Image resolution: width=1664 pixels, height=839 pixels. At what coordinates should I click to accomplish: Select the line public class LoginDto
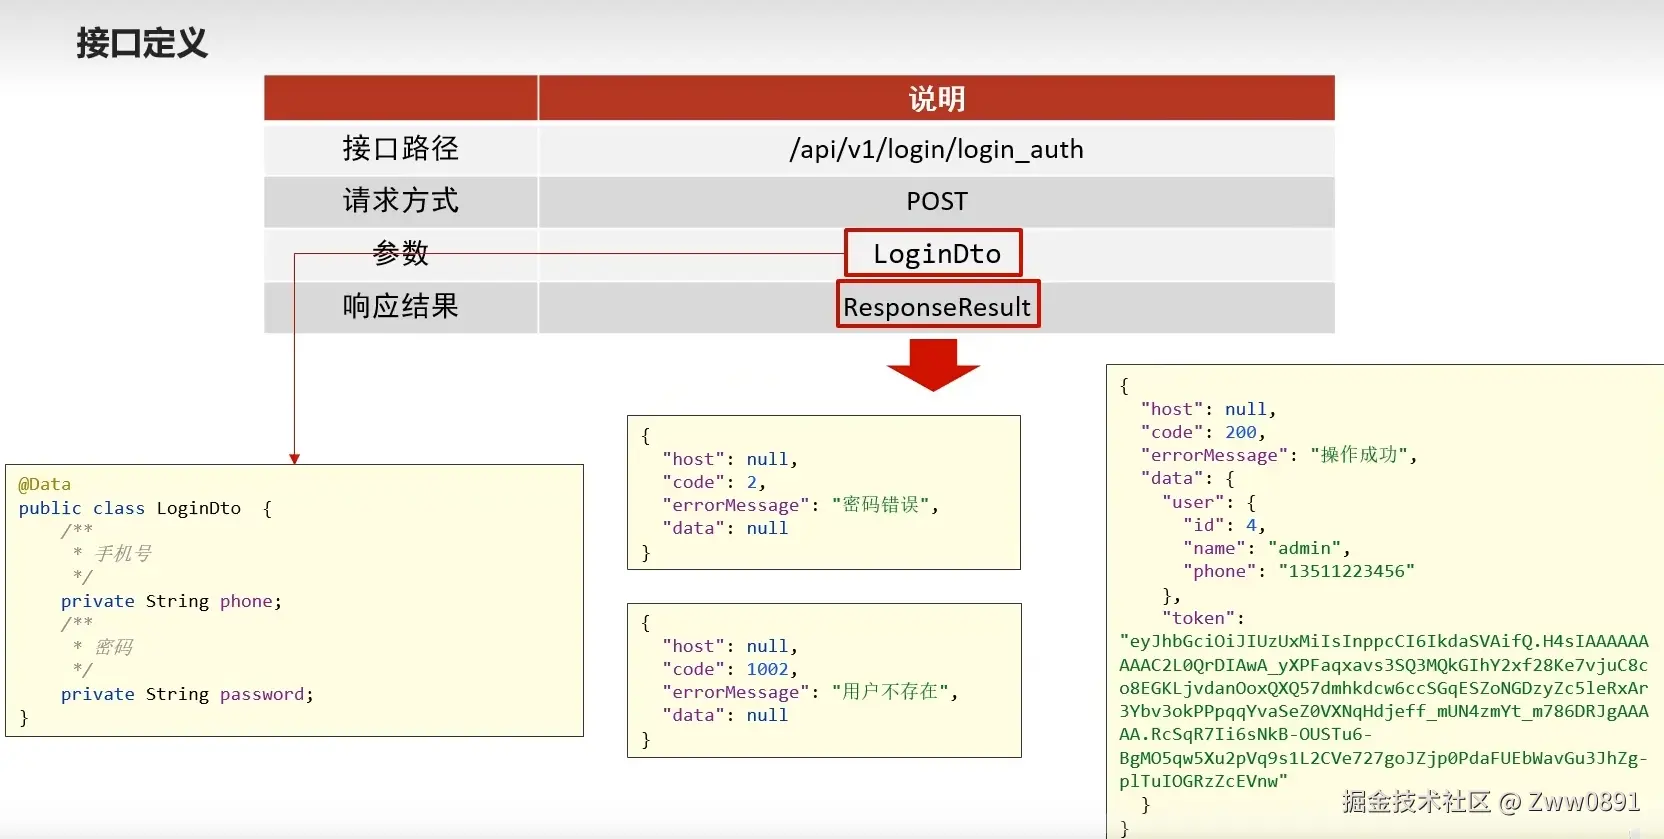(145, 508)
